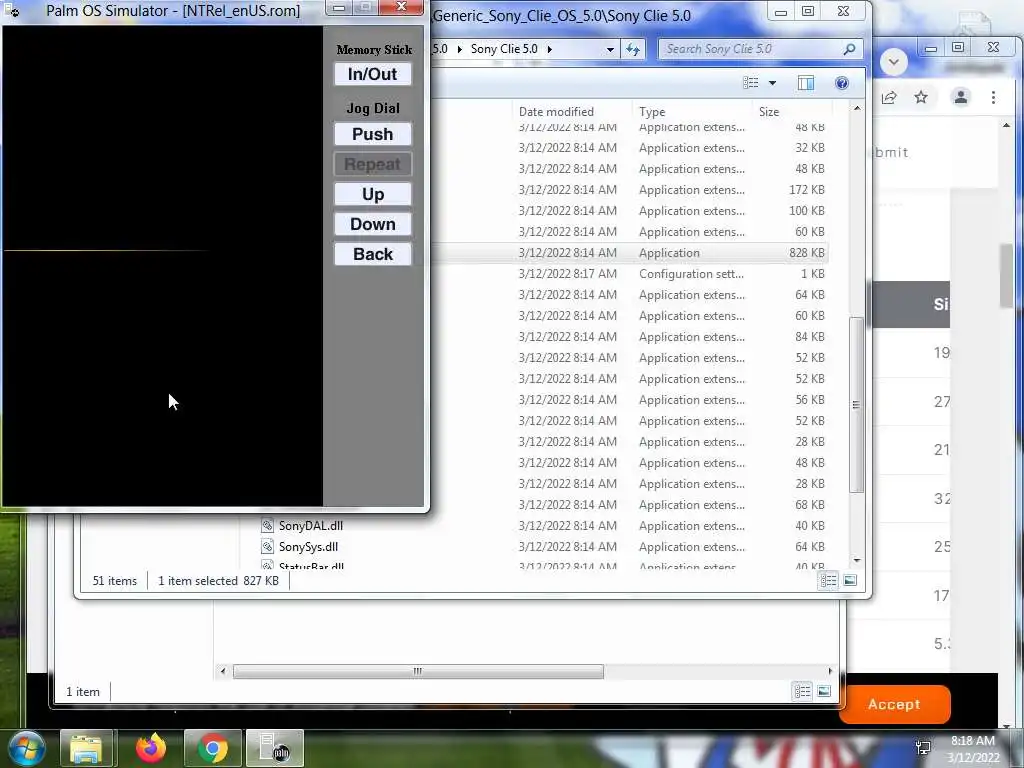This screenshot has height=768, width=1024.
Task: Click the 172 KB size cell
Action: tap(807, 190)
